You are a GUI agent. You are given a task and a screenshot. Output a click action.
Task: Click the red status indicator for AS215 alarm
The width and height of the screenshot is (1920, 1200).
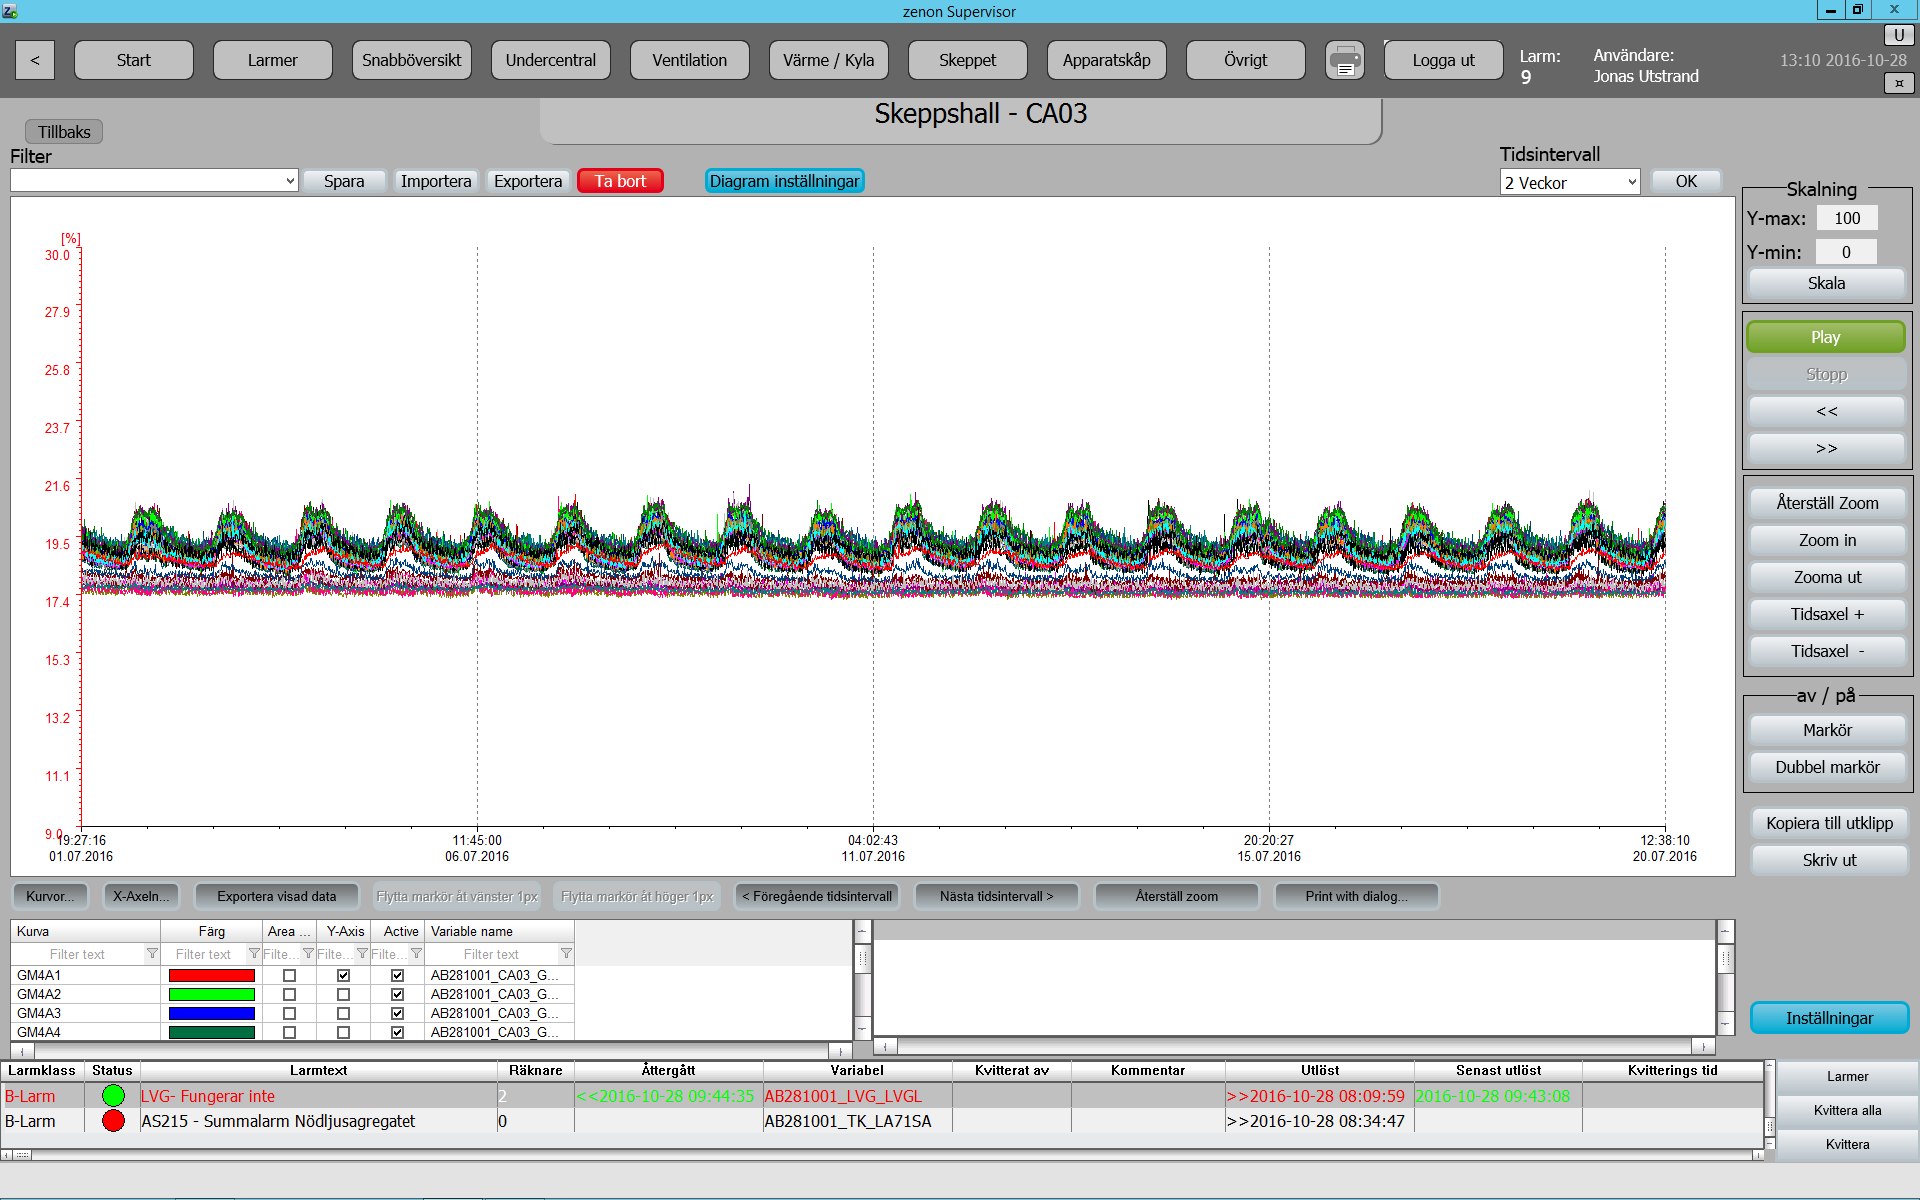click(113, 1121)
